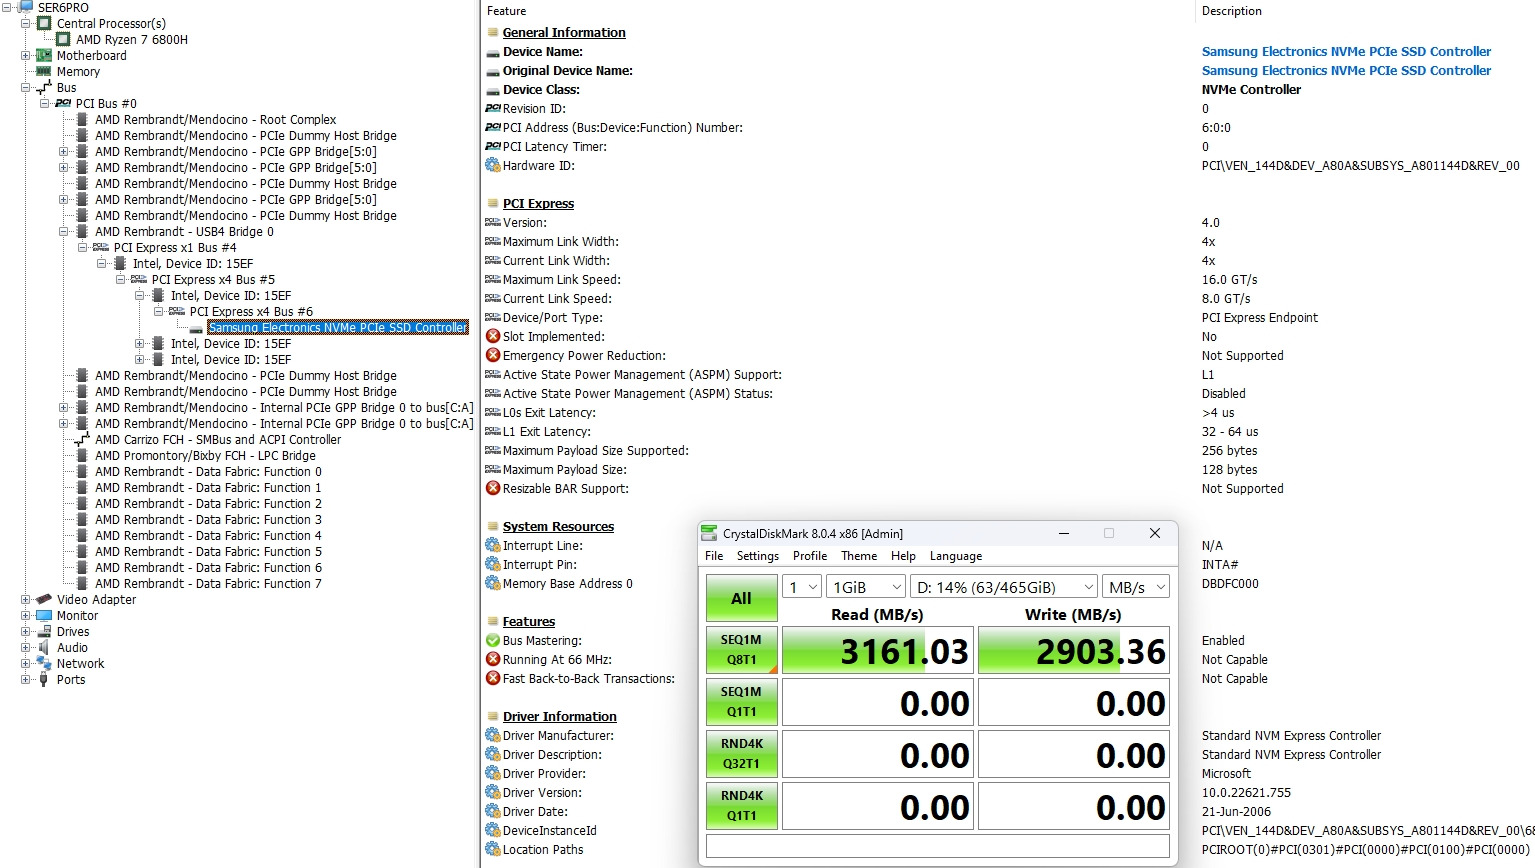Select AMD Promontory/Bixby FCH - LPC Bridge

(x=205, y=455)
